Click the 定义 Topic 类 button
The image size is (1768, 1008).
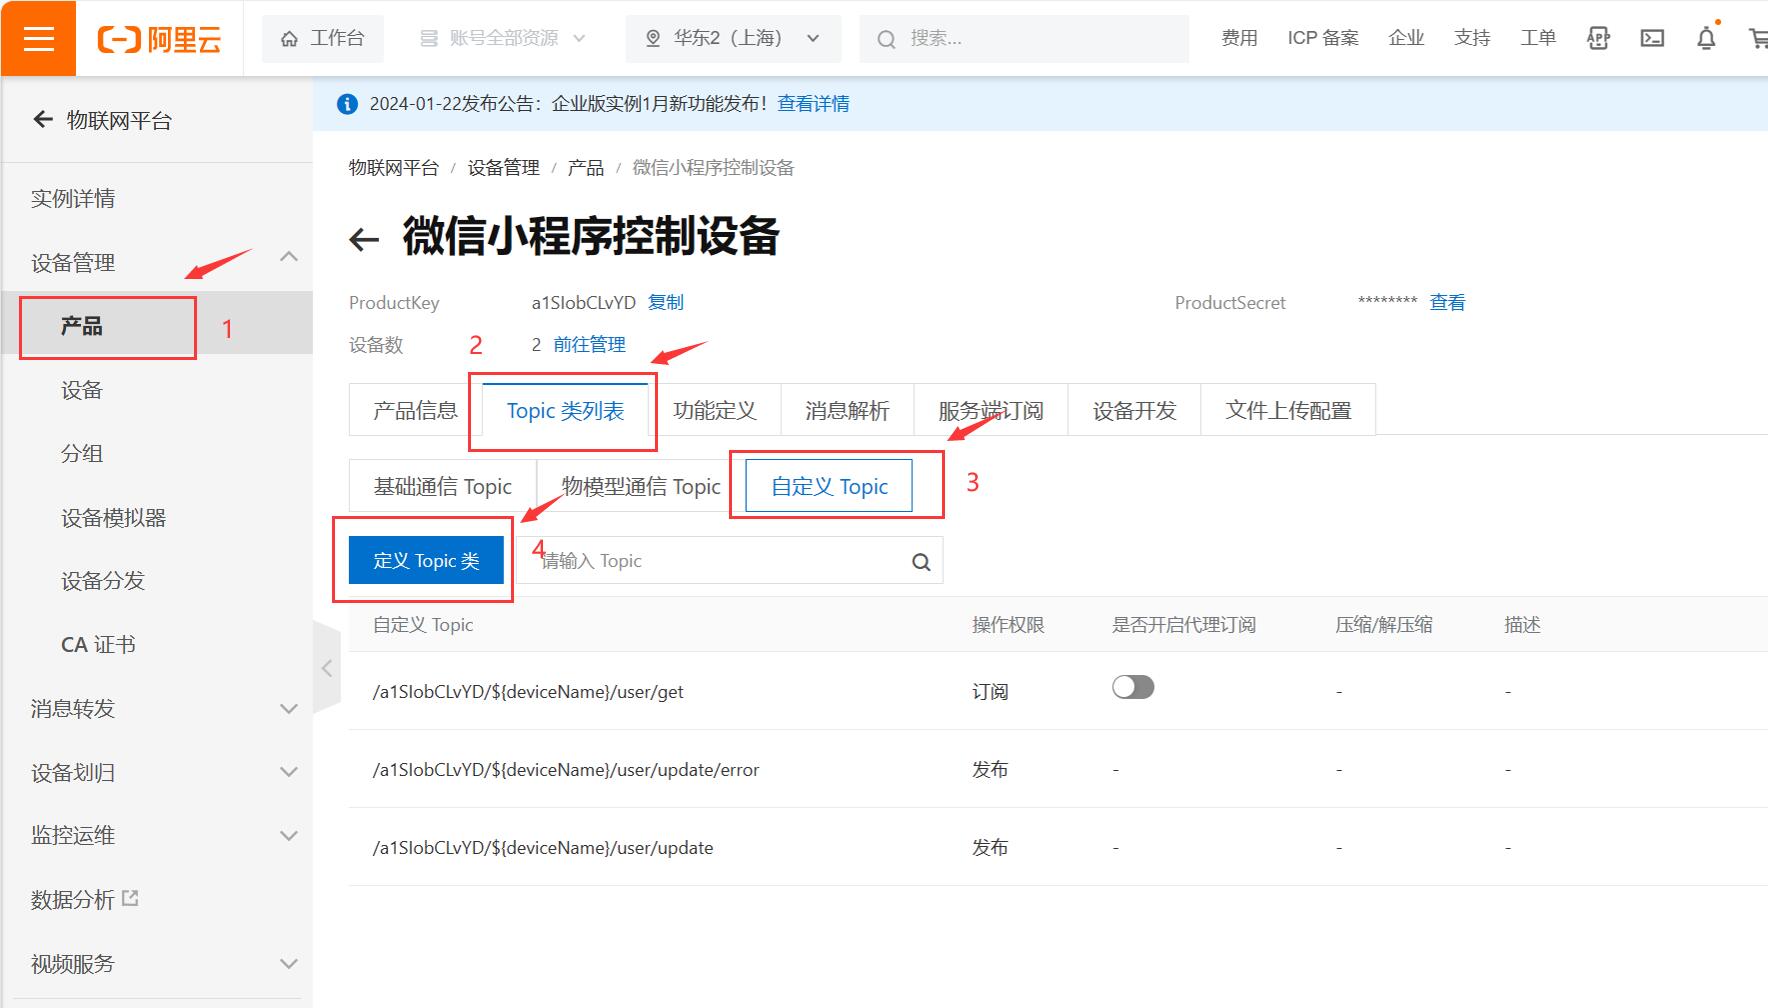pyautogui.click(x=426, y=561)
